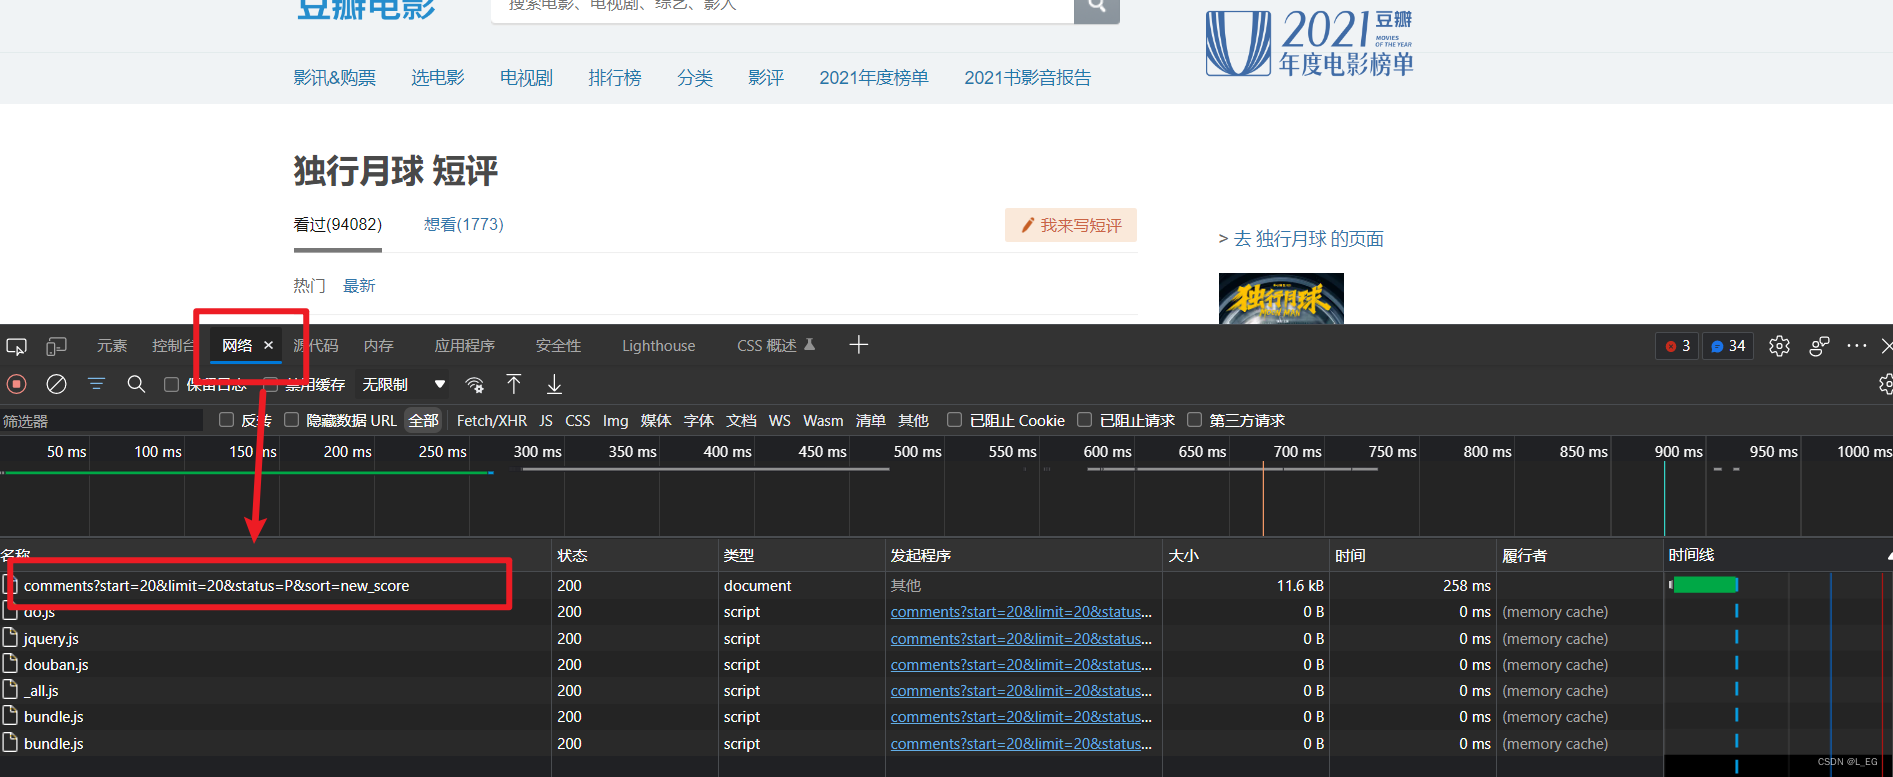Image resolution: width=1893 pixels, height=777 pixels.
Task: Click the red record network log button
Action: coord(16,384)
